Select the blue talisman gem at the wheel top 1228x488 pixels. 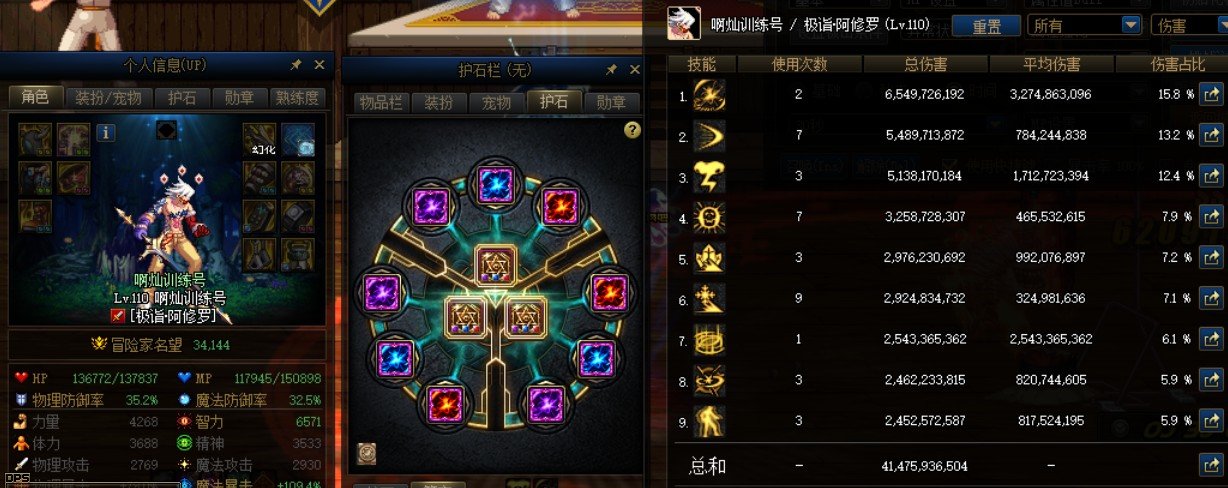click(495, 184)
